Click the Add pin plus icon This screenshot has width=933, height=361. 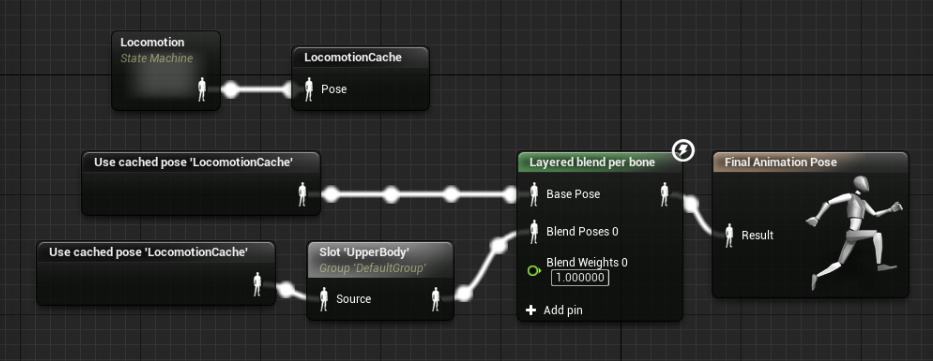point(531,310)
